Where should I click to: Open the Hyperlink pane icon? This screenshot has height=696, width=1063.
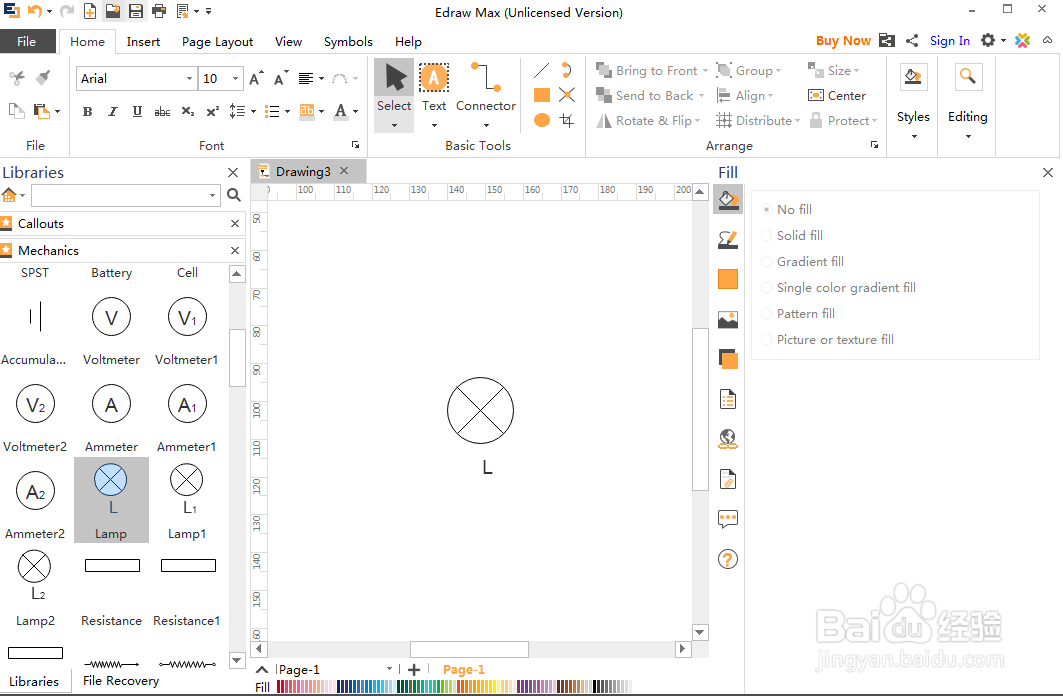[x=728, y=439]
